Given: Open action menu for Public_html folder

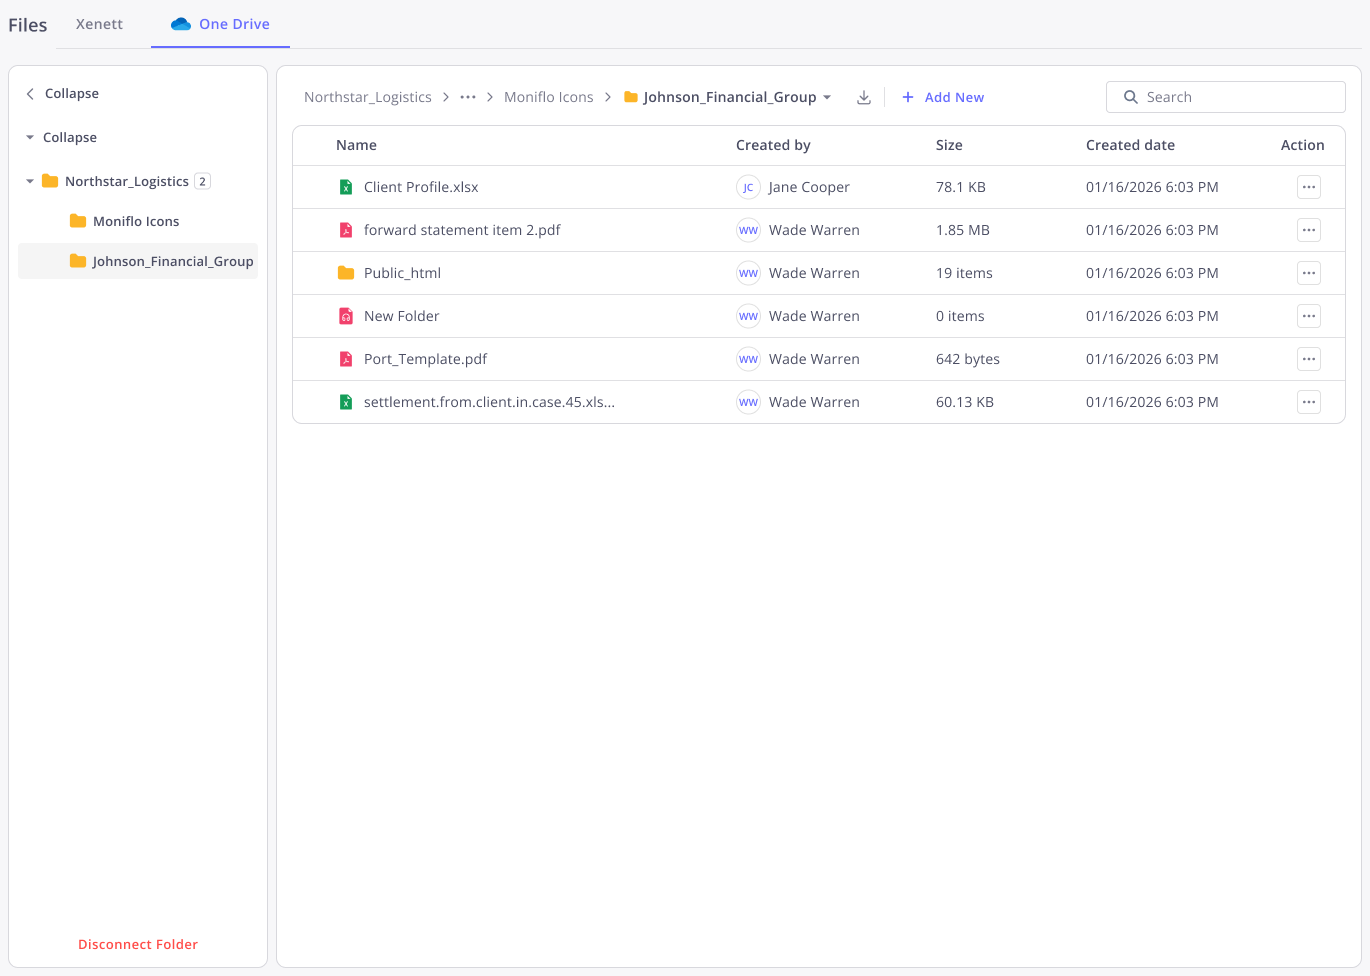Looking at the screenshot, I should pyautogui.click(x=1309, y=273).
